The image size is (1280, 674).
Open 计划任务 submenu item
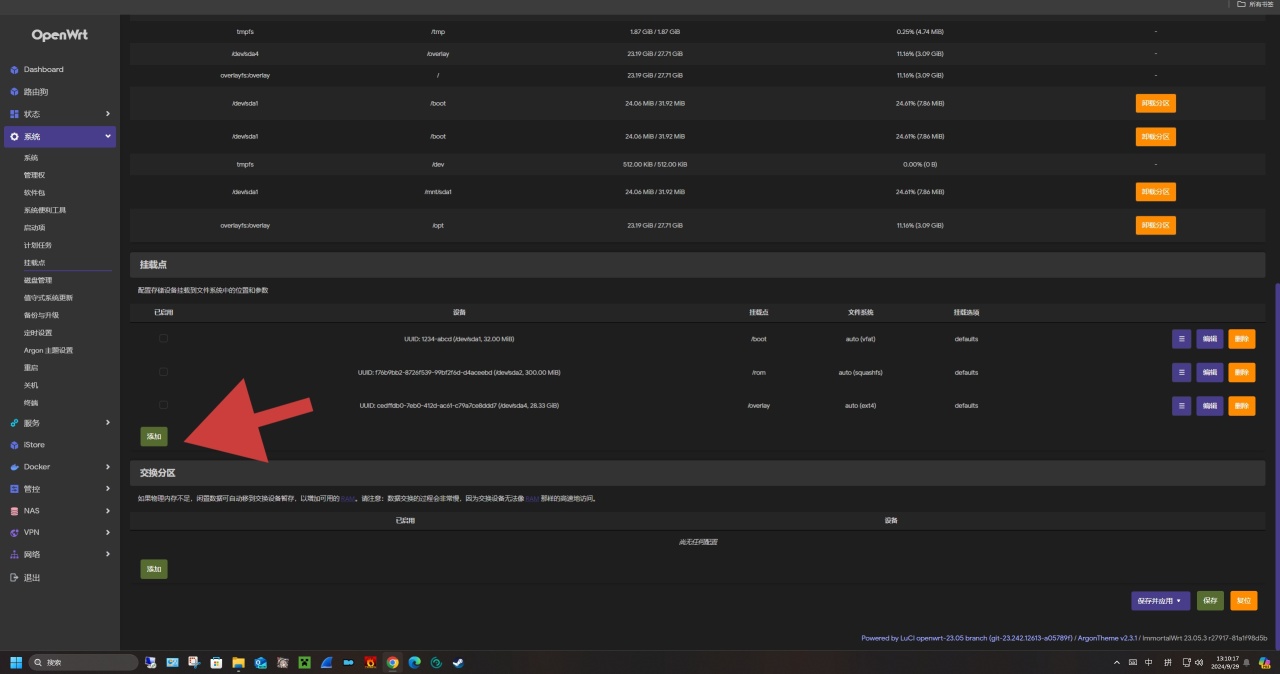tap(38, 245)
